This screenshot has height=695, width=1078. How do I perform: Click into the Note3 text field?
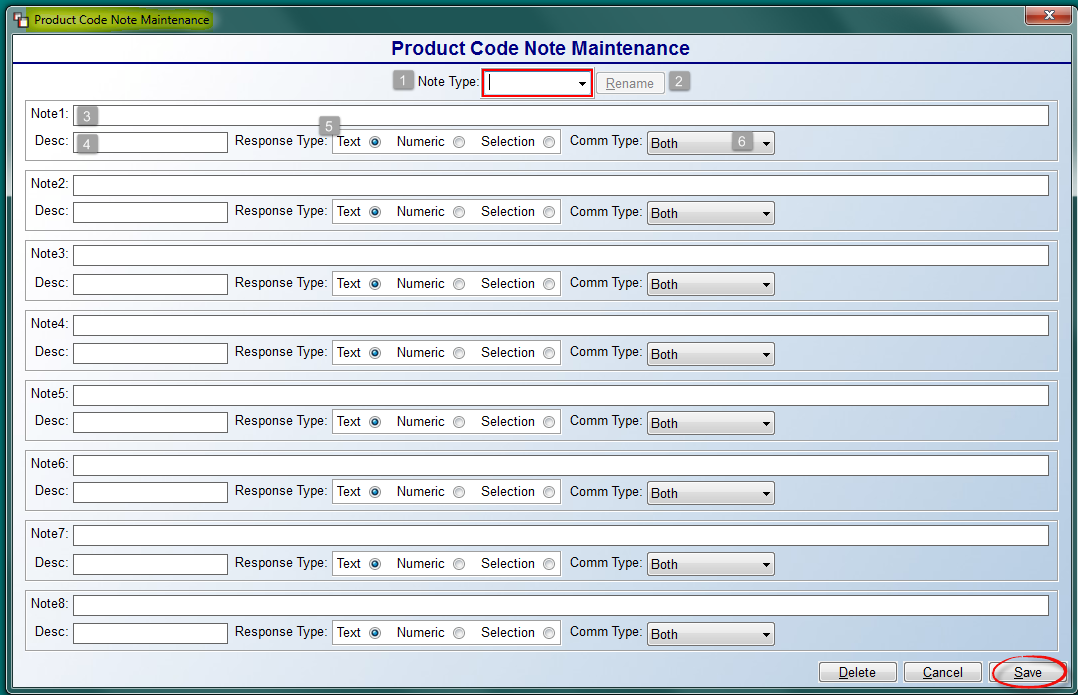pyautogui.click(x=561, y=255)
